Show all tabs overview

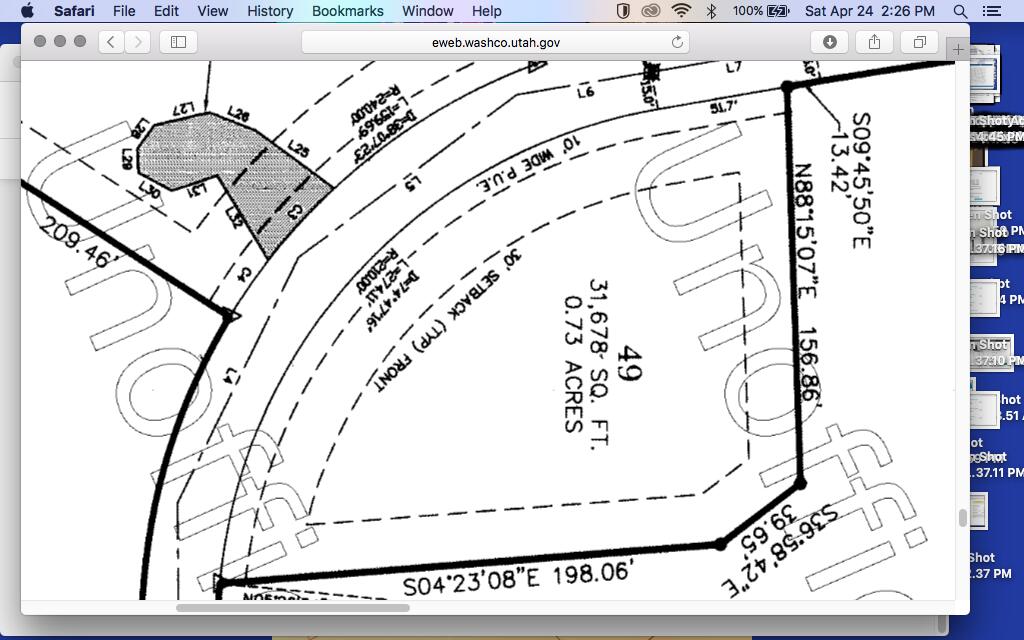click(x=920, y=42)
